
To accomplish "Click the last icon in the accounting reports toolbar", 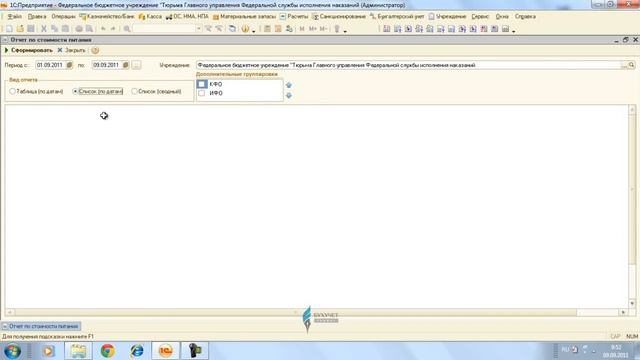I will click(505, 29).
